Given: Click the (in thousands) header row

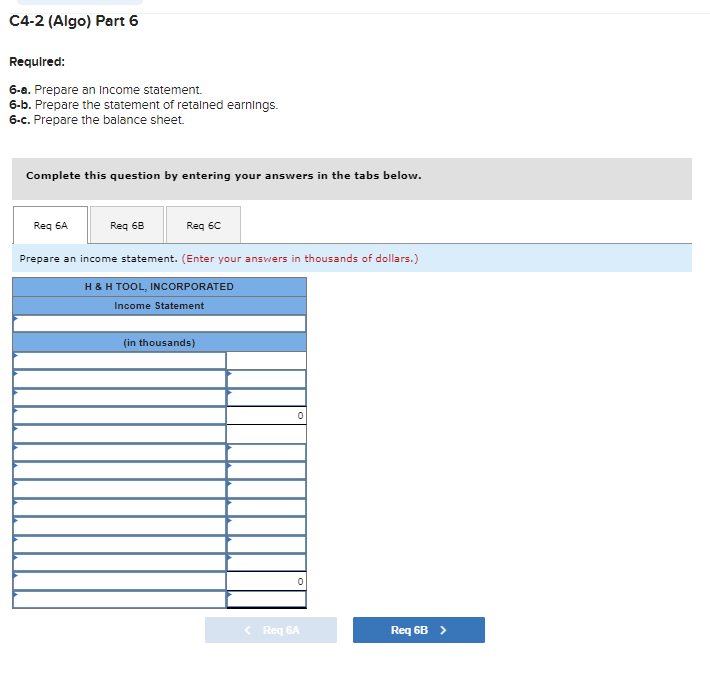Looking at the screenshot, I should point(159,343).
